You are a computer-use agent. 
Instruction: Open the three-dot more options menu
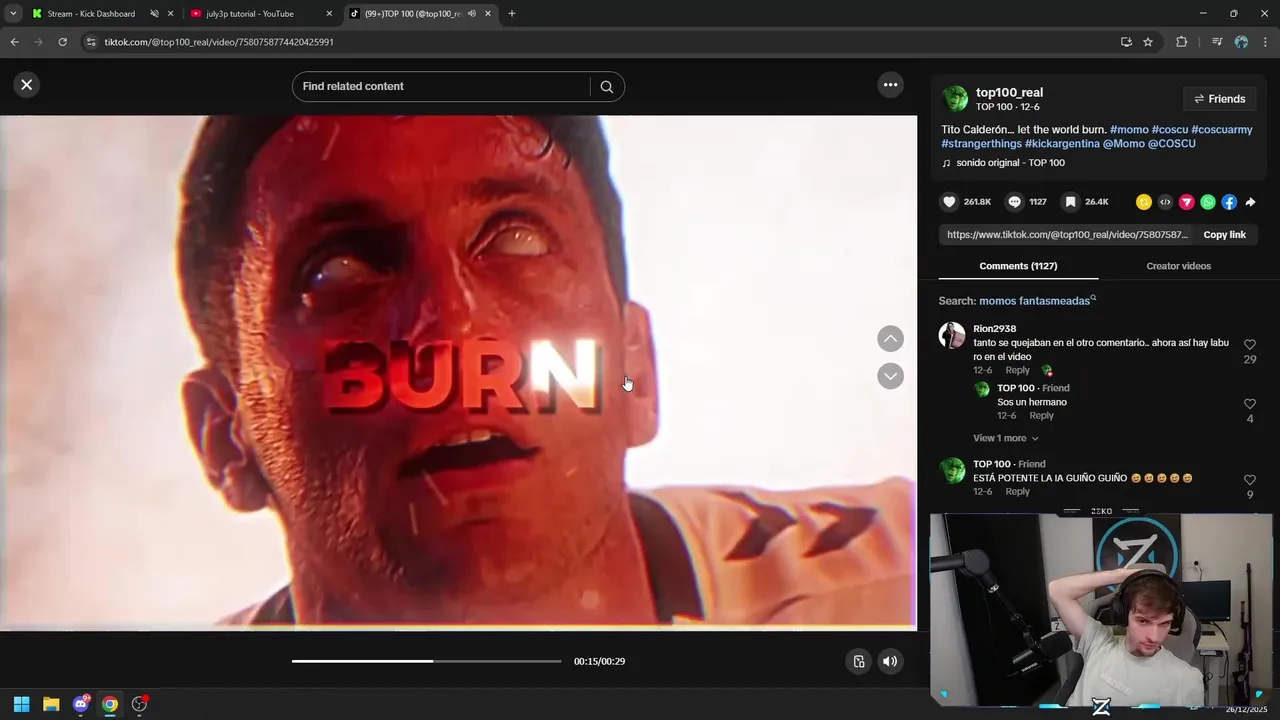tap(890, 85)
